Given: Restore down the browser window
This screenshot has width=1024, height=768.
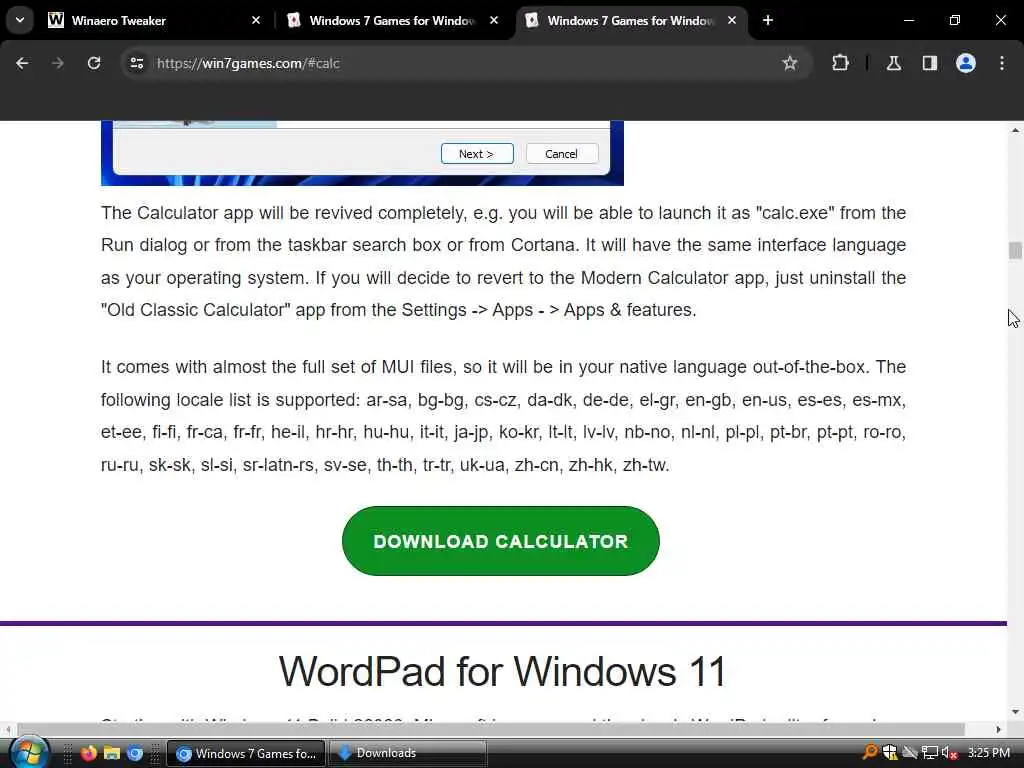Looking at the screenshot, I should (x=954, y=20).
